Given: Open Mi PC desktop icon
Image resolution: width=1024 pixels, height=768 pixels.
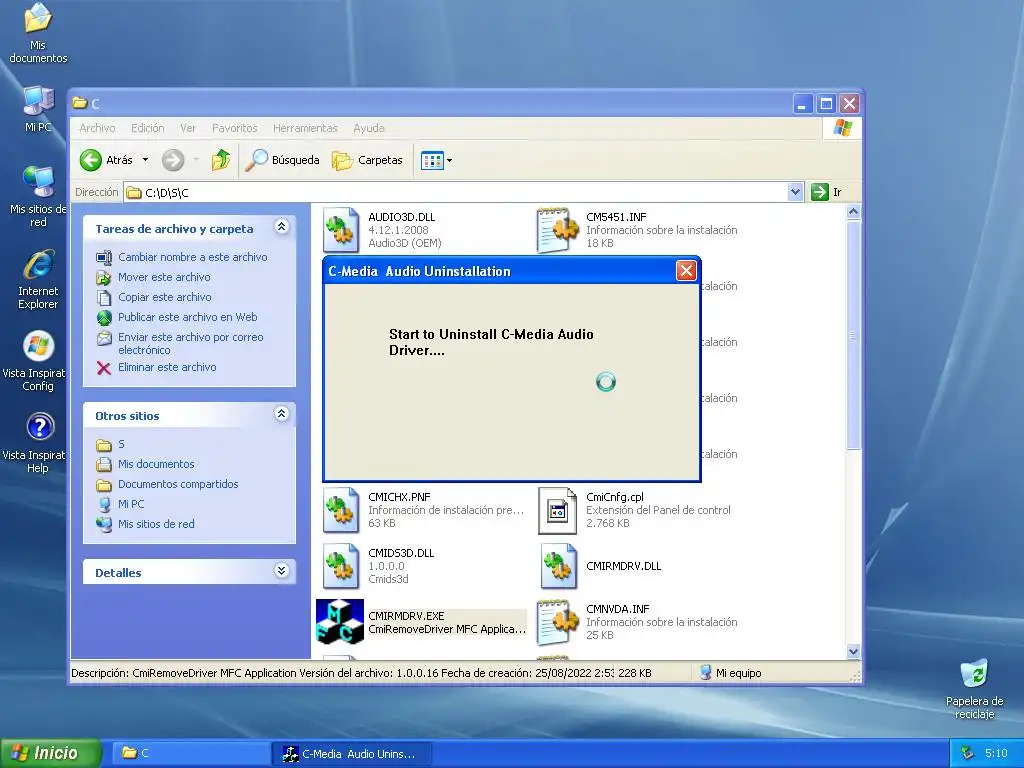Looking at the screenshot, I should (38, 109).
